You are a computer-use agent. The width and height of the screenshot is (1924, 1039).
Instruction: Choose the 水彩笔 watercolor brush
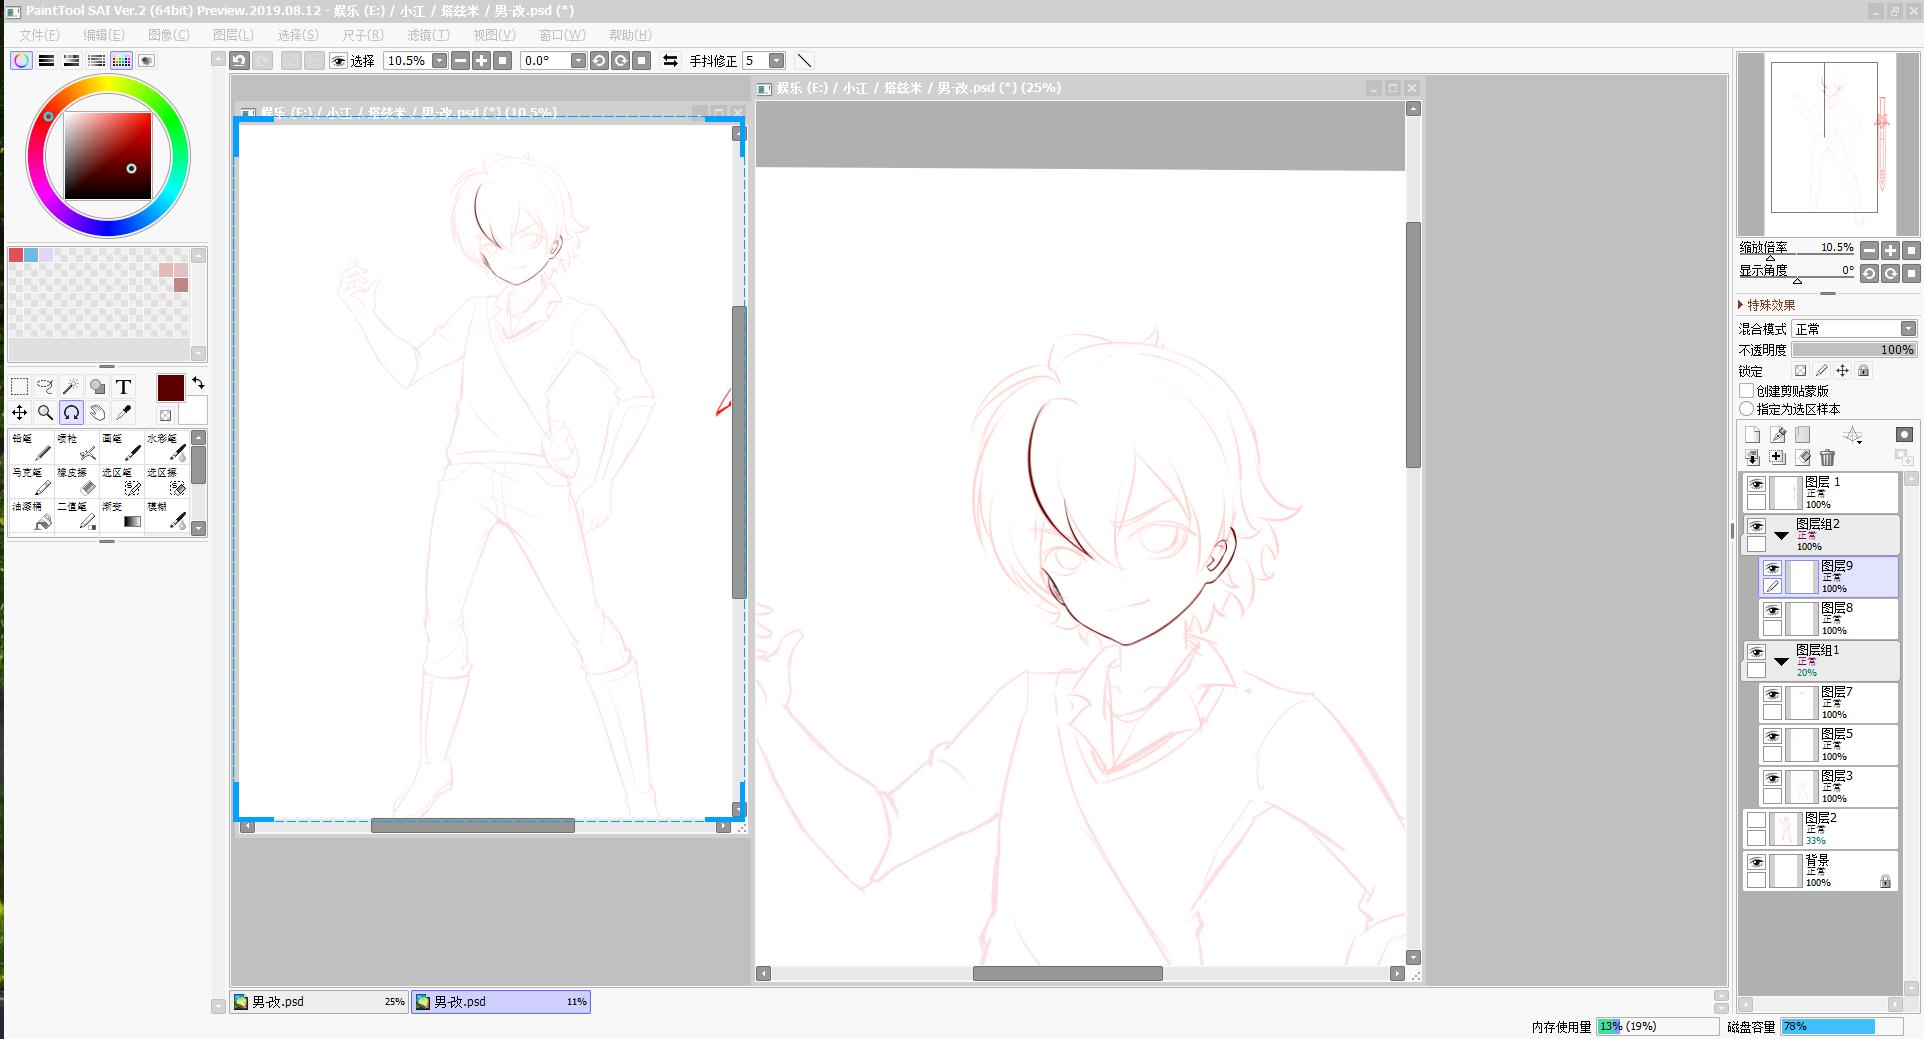pos(166,447)
